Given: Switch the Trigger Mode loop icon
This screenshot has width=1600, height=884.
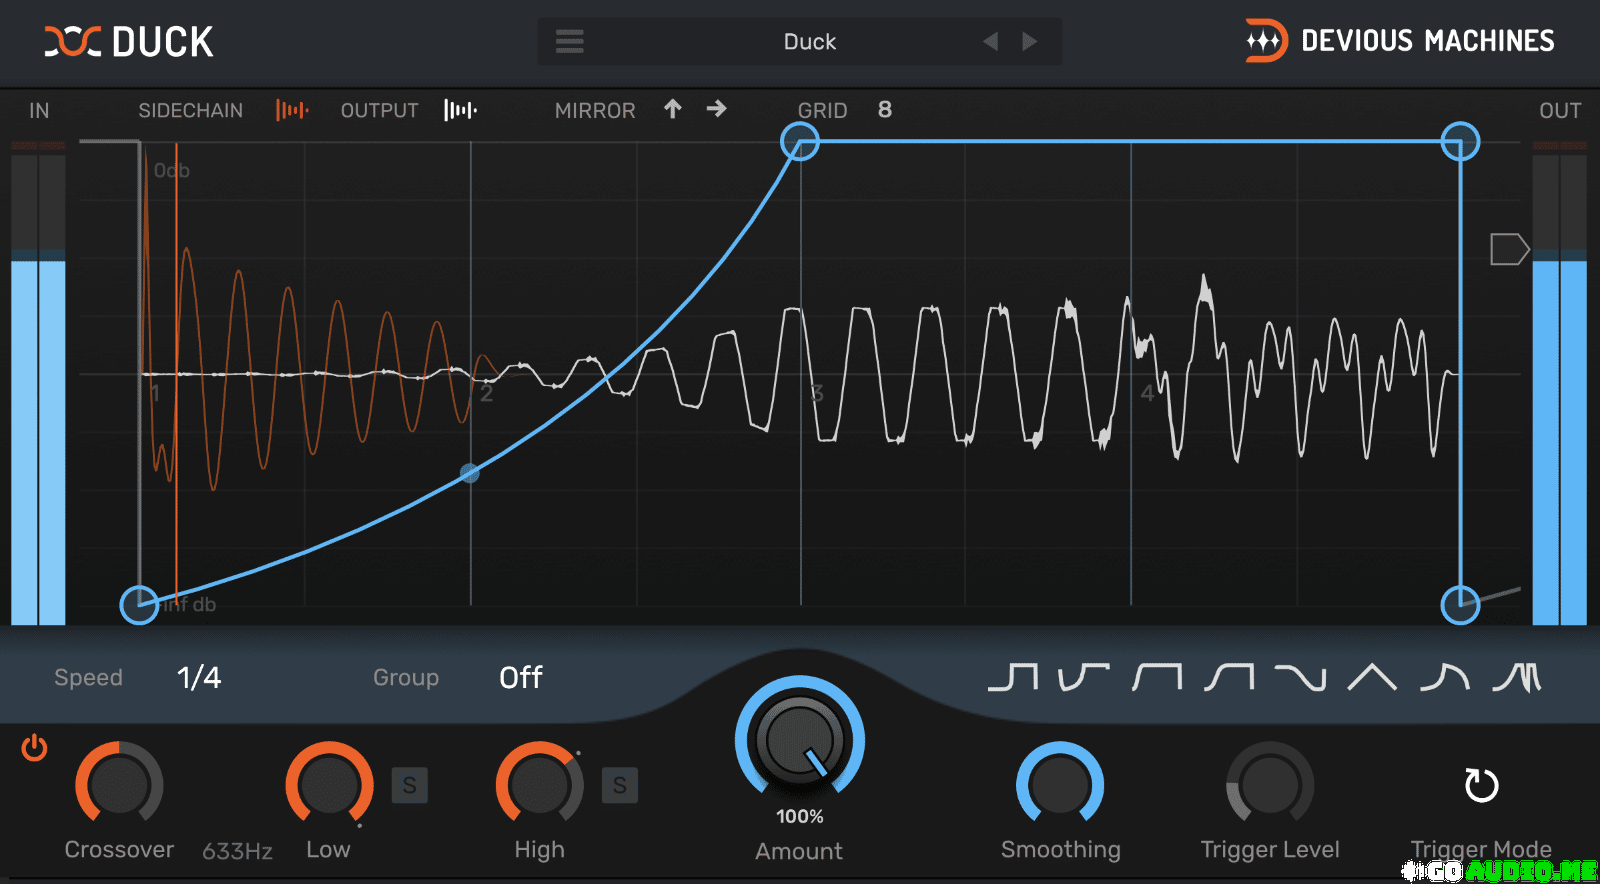Looking at the screenshot, I should click(x=1481, y=785).
